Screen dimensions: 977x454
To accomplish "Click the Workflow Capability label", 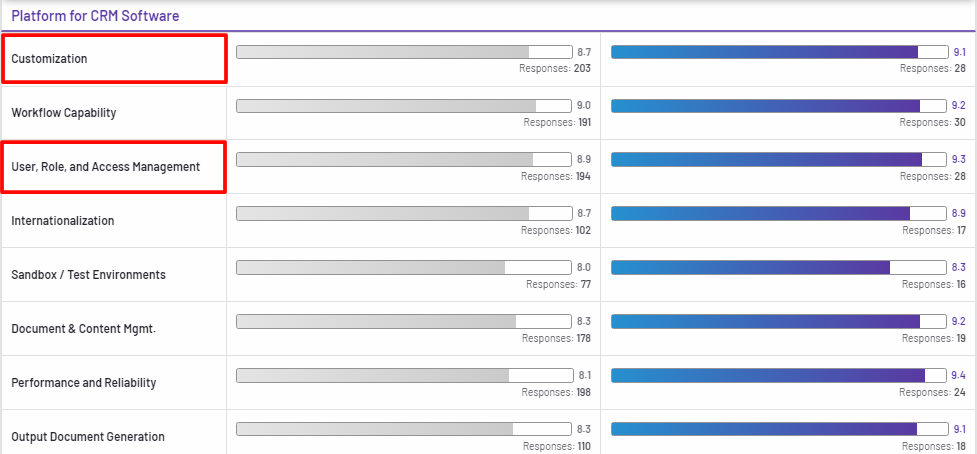I will [64, 113].
